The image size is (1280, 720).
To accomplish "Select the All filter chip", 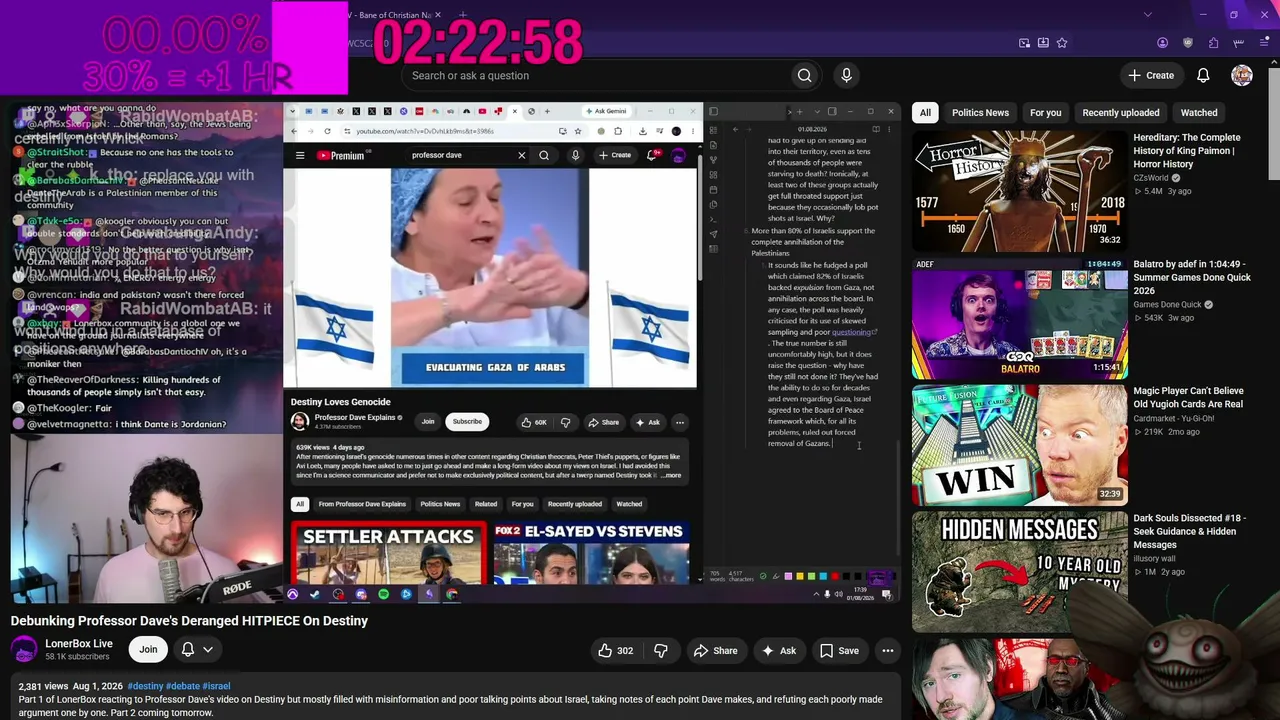I will pyautogui.click(x=925, y=113).
